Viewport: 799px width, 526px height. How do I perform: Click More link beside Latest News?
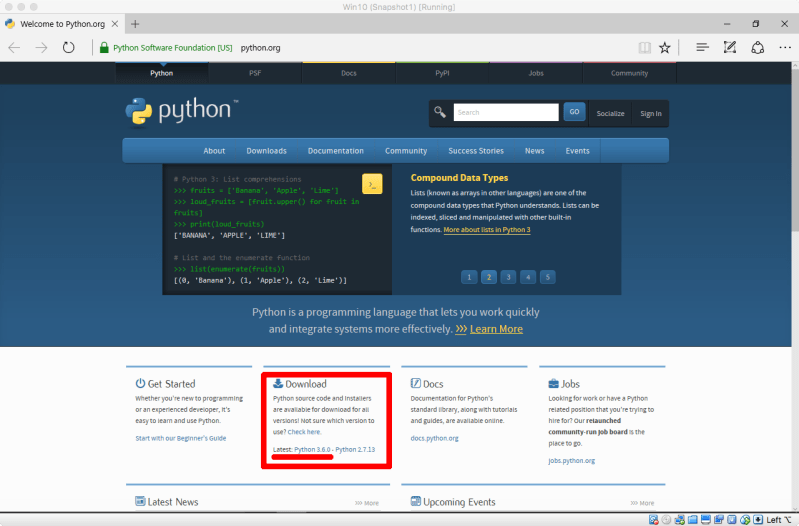point(367,503)
